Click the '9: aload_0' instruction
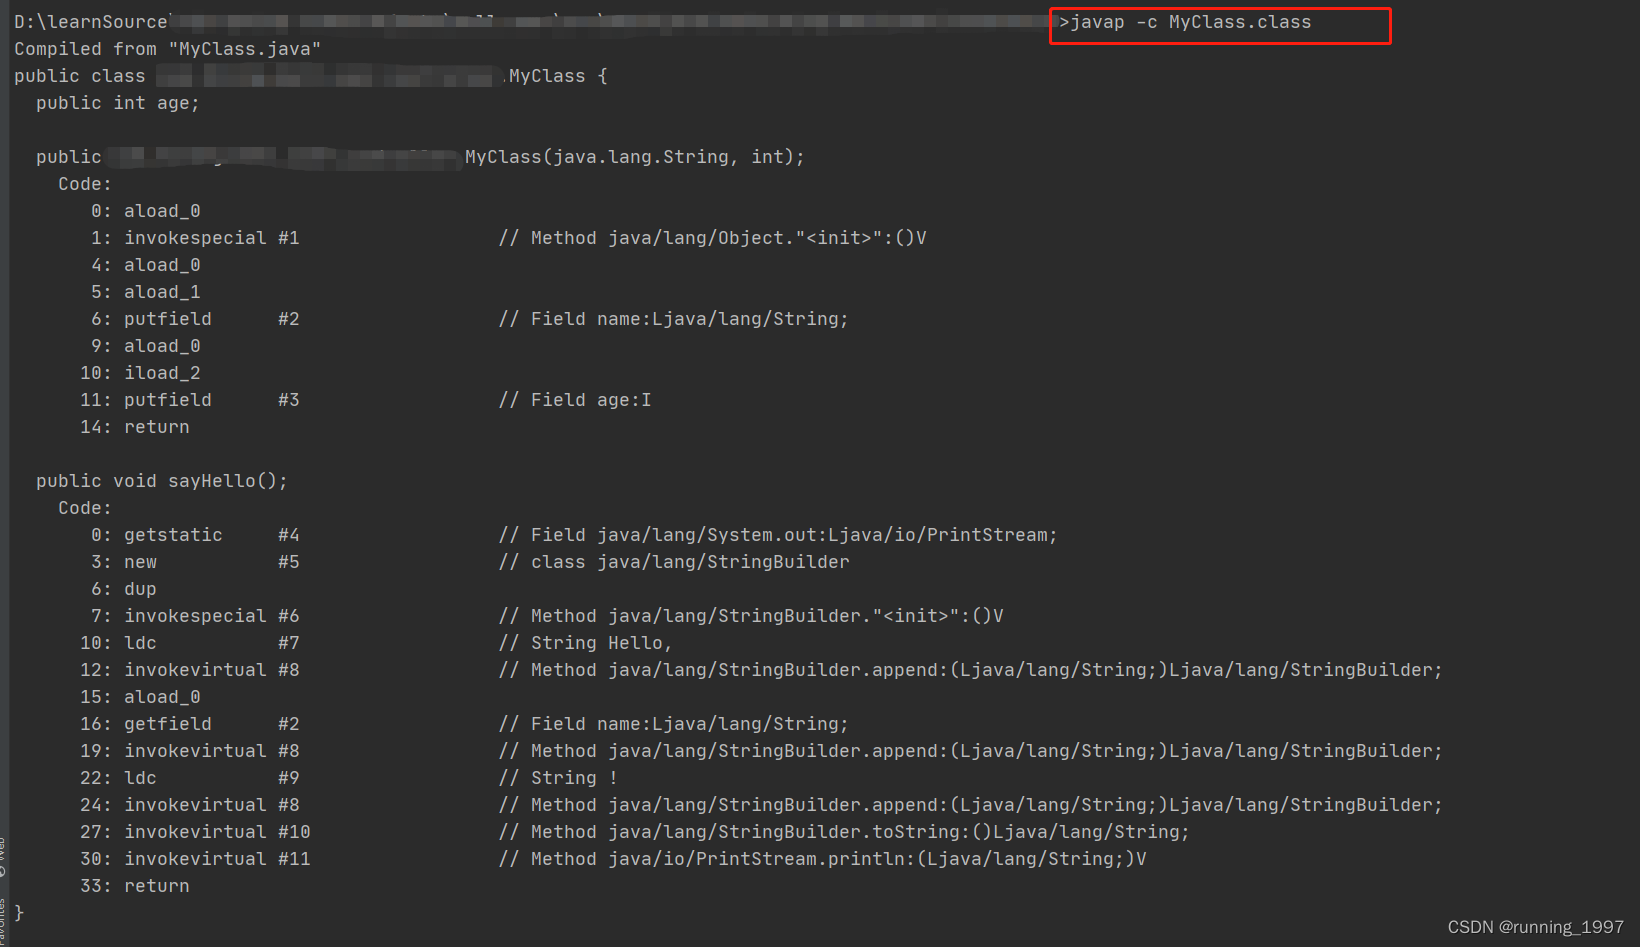The image size is (1640, 947). click(x=146, y=346)
